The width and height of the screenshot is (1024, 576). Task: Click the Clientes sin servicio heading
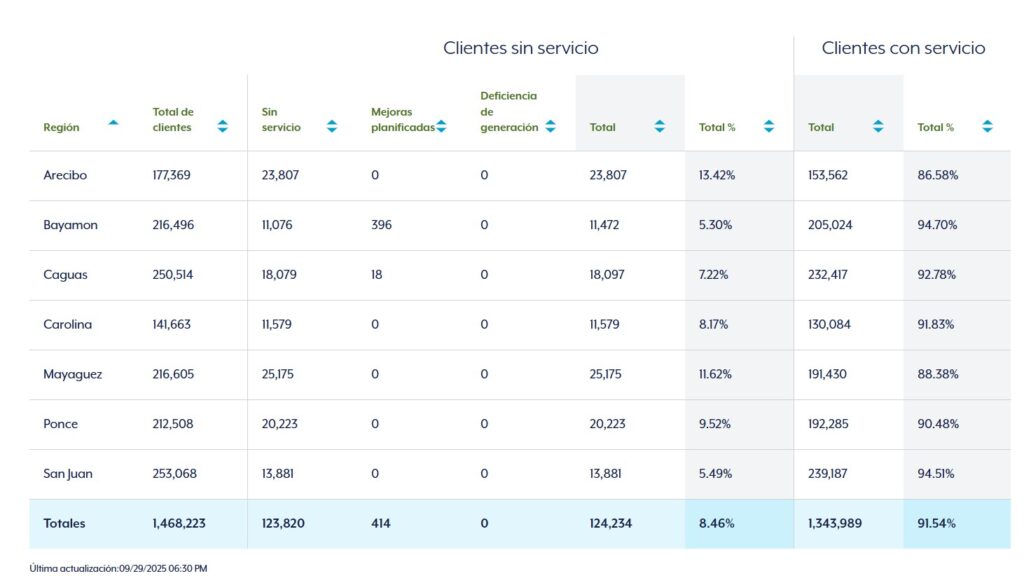520,48
